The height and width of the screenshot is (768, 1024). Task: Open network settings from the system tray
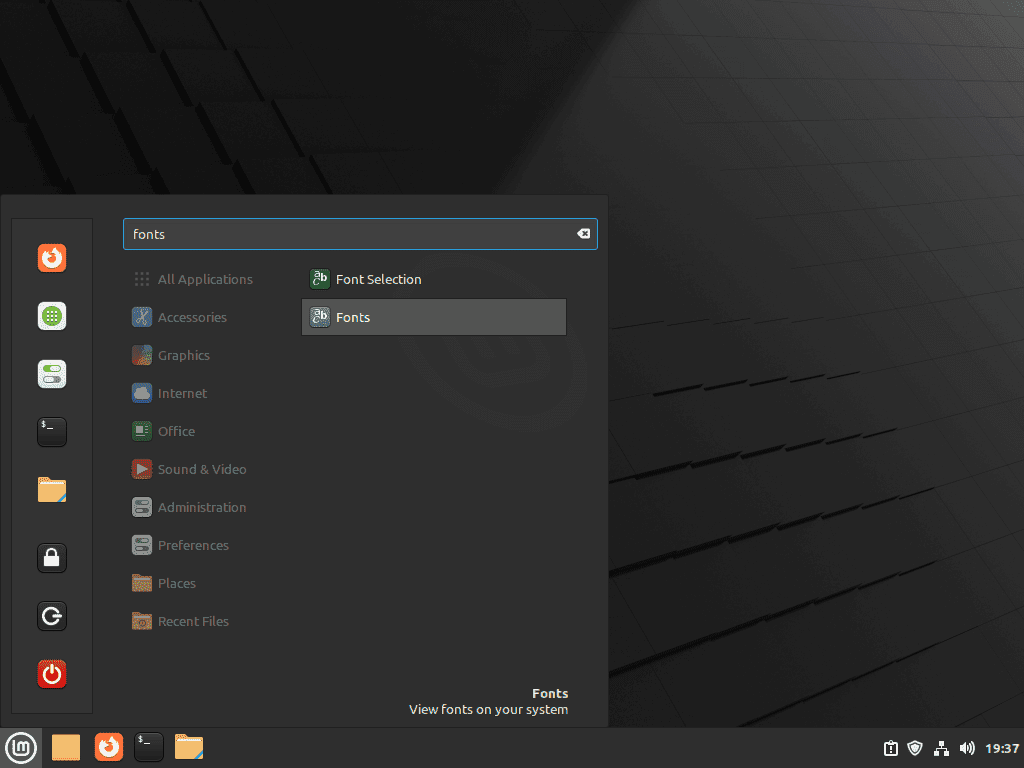coord(941,747)
